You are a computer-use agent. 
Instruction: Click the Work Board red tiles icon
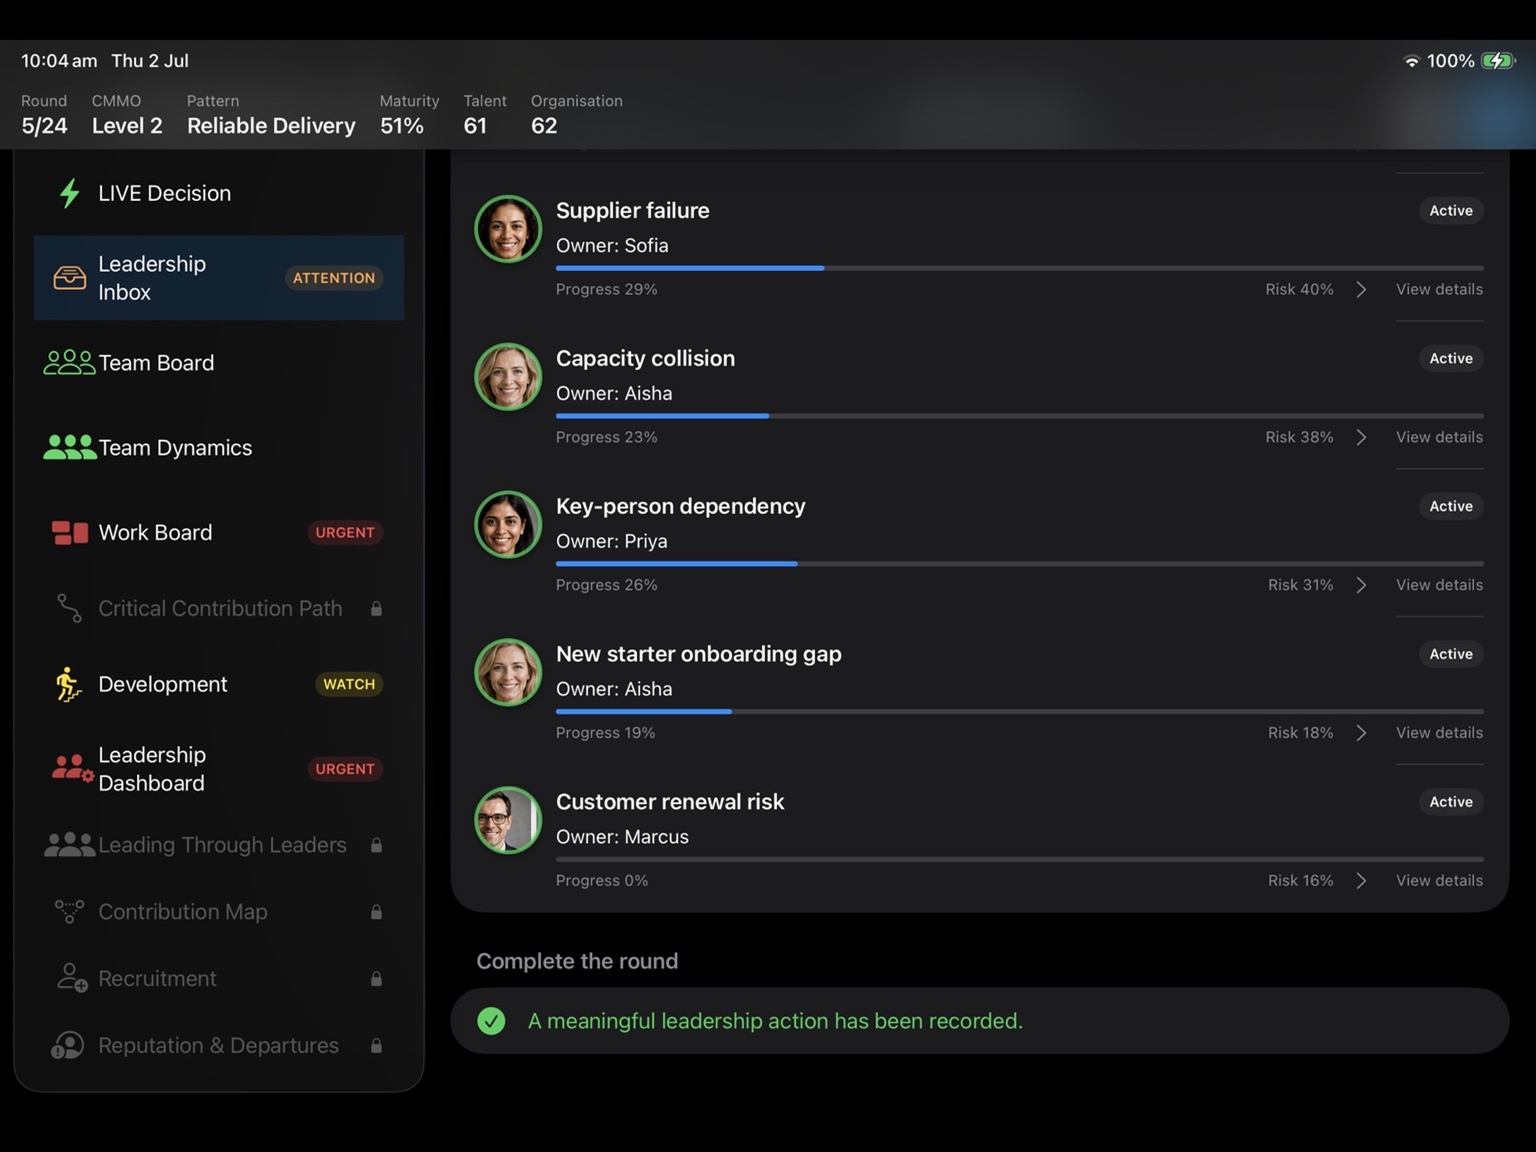coord(69,532)
